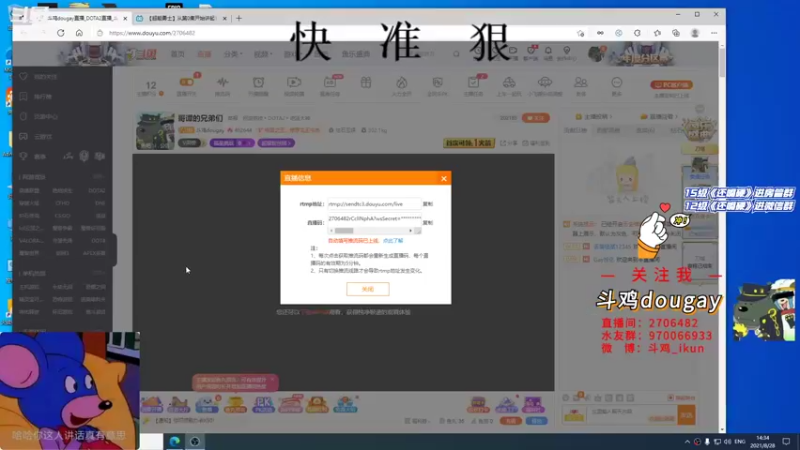
Task: Expand the category dropdown in Douyu nav
Action: pyautogui.click(x=233, y=54)
